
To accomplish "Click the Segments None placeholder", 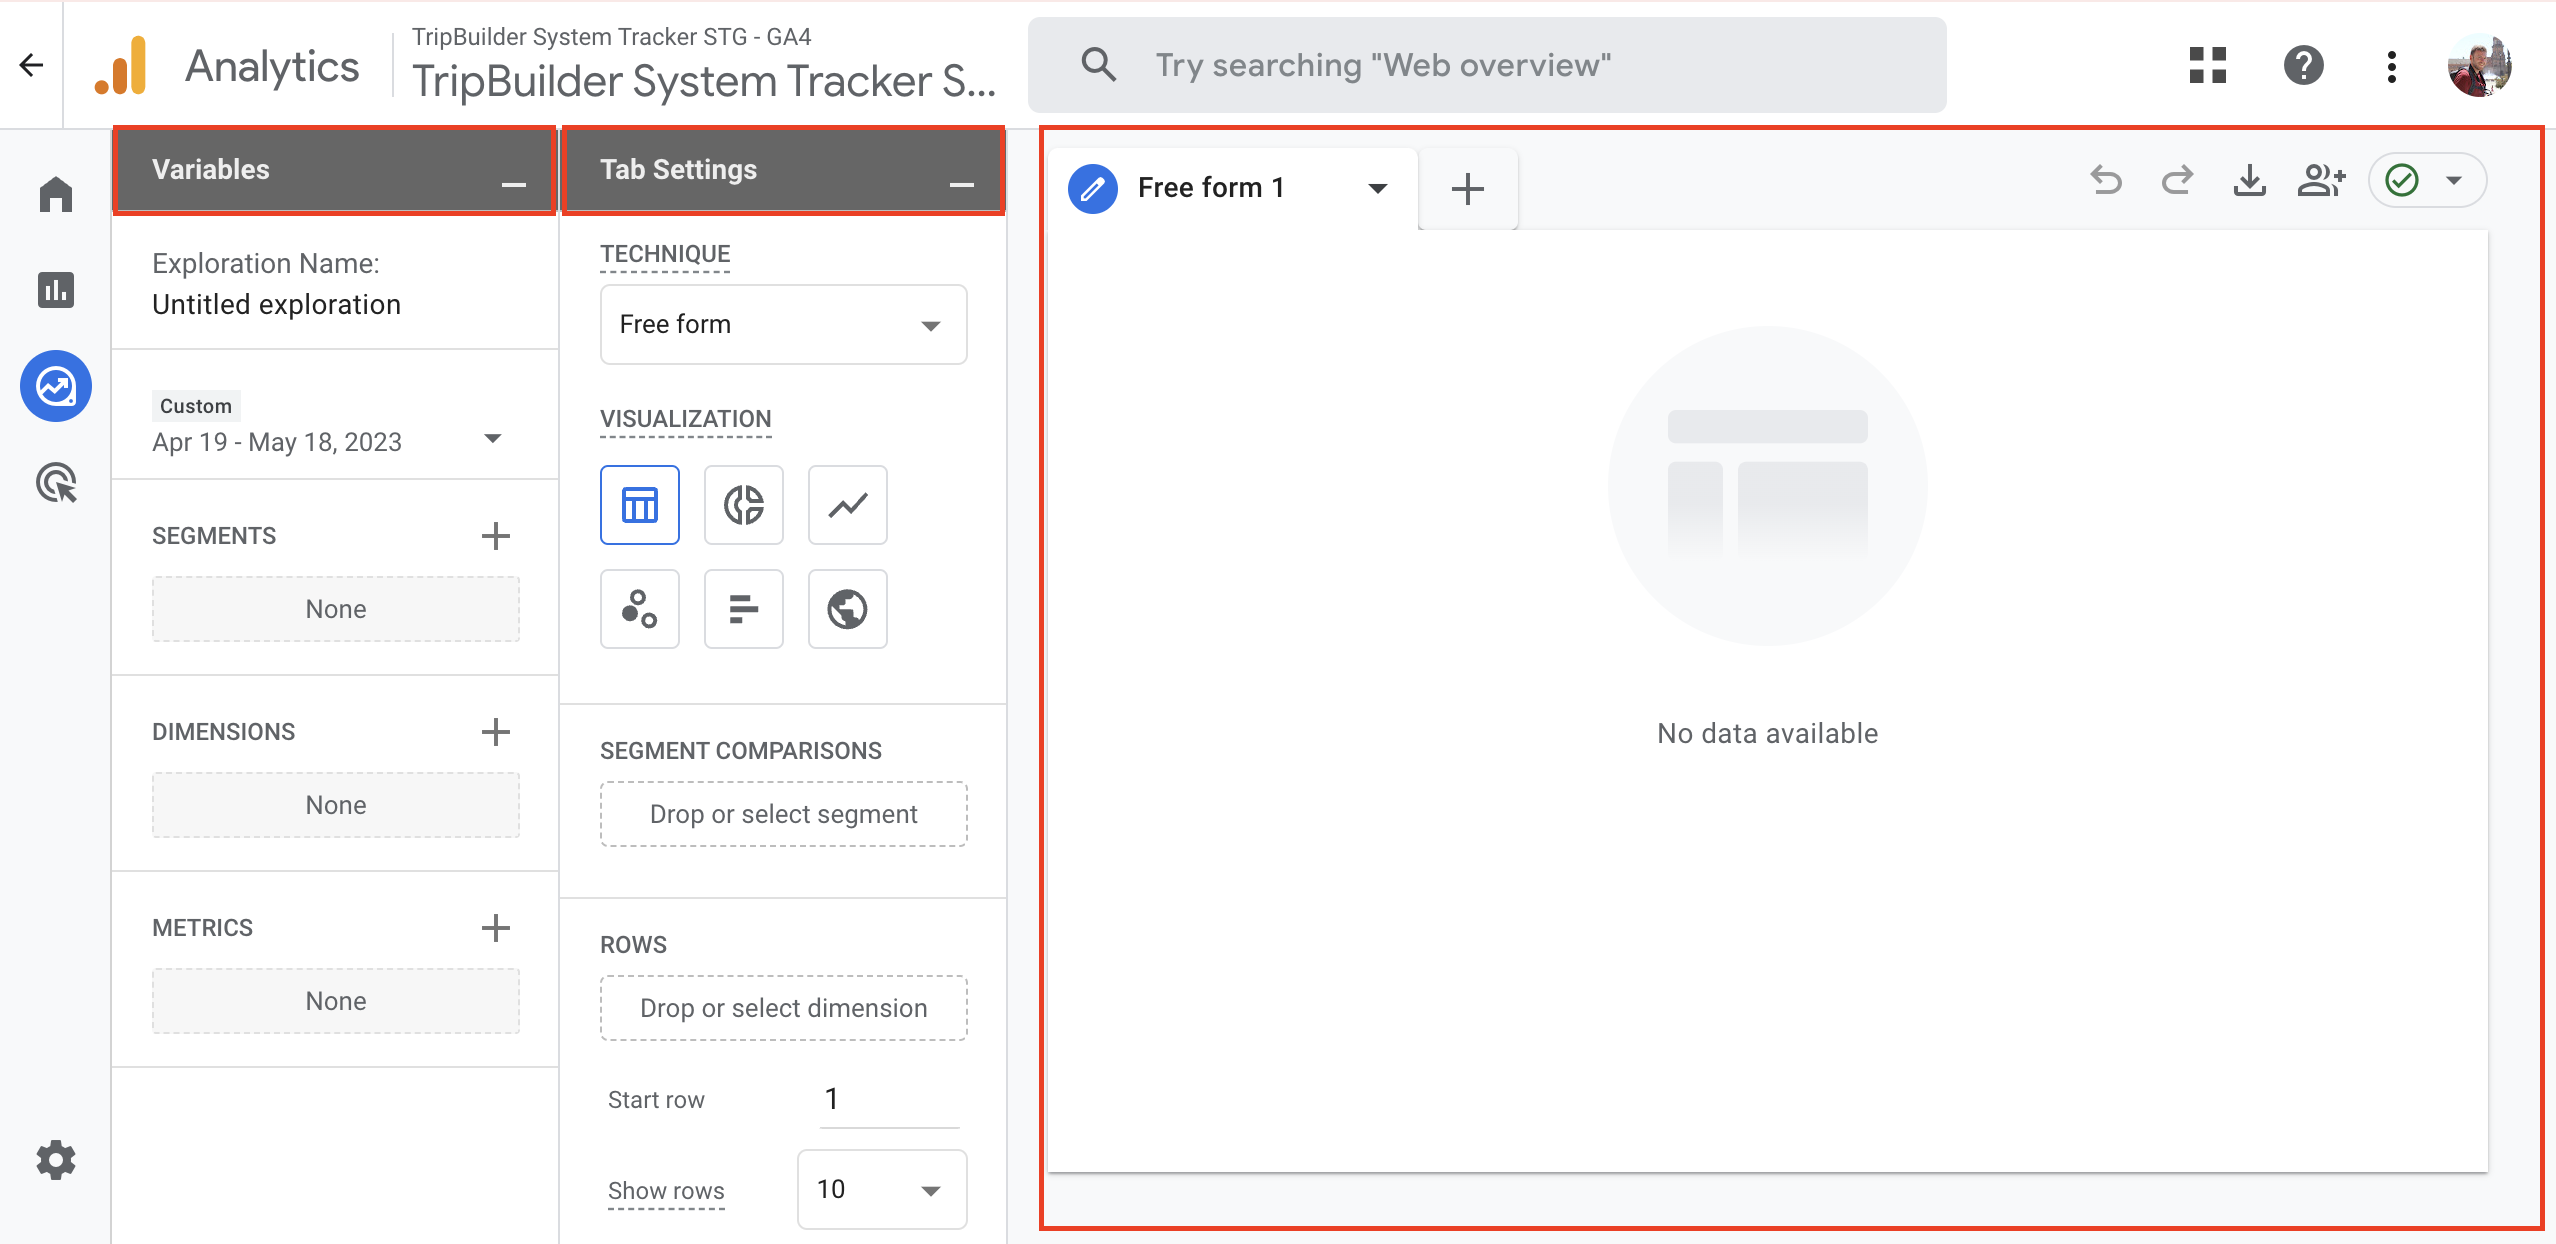I will (336, 609).
